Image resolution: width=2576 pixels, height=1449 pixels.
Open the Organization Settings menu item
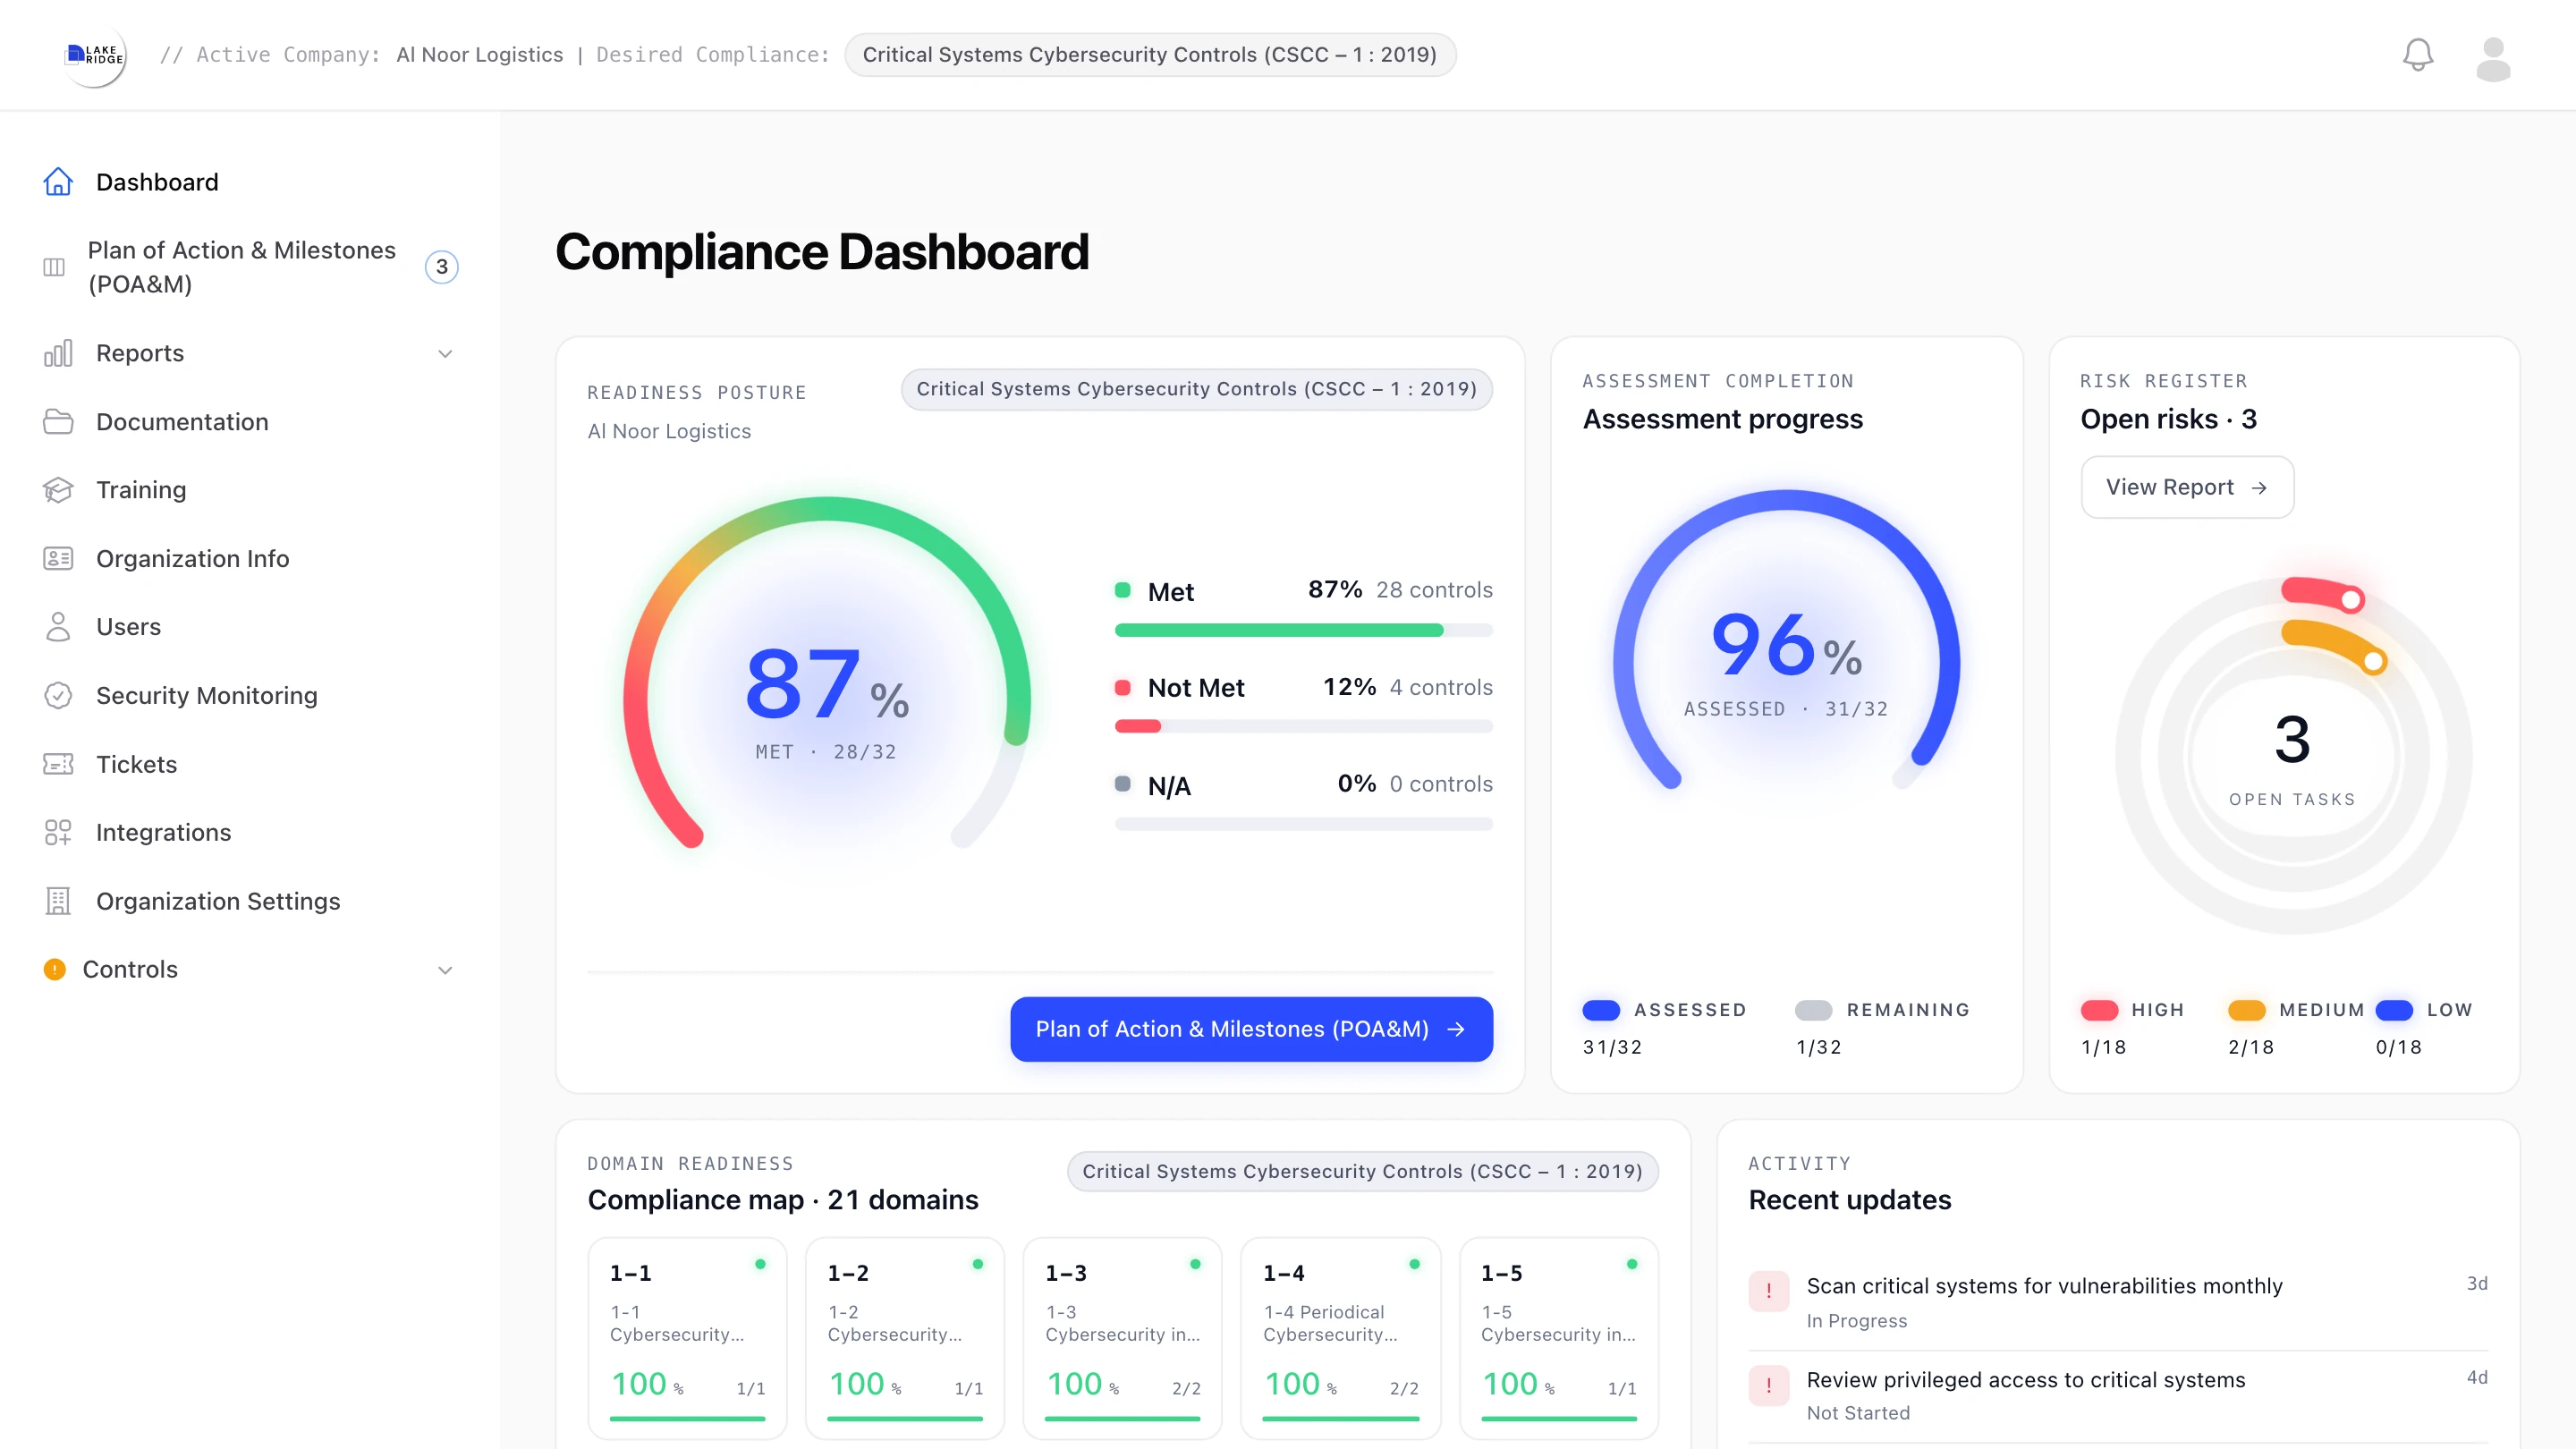click(x=249, y=901)
